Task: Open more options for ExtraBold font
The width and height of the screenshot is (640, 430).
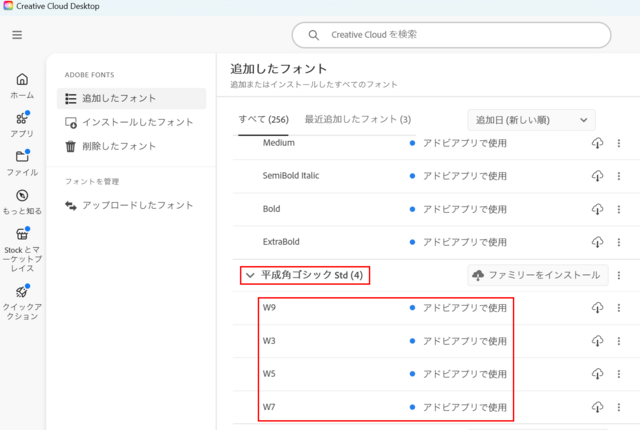Action: coord(619,242)
